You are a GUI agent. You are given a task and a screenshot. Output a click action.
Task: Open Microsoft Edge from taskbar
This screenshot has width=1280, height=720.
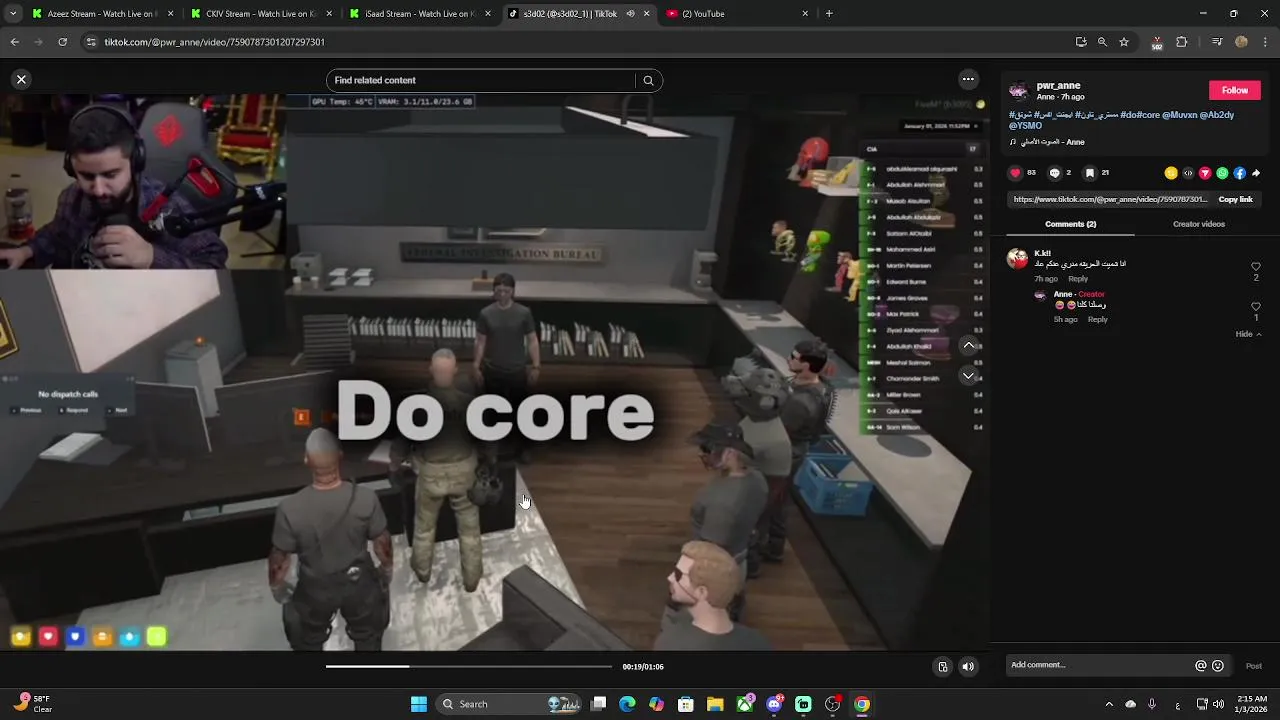pyautogui.click(x=627, y=704)
